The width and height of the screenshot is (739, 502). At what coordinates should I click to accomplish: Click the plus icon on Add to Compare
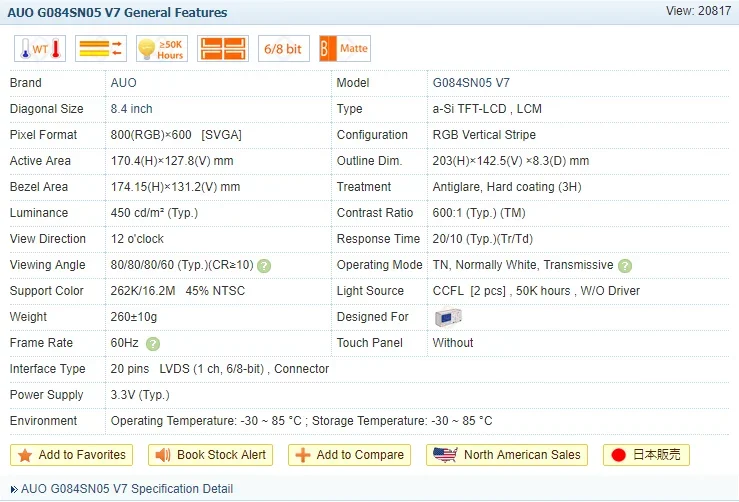(303, 455)
